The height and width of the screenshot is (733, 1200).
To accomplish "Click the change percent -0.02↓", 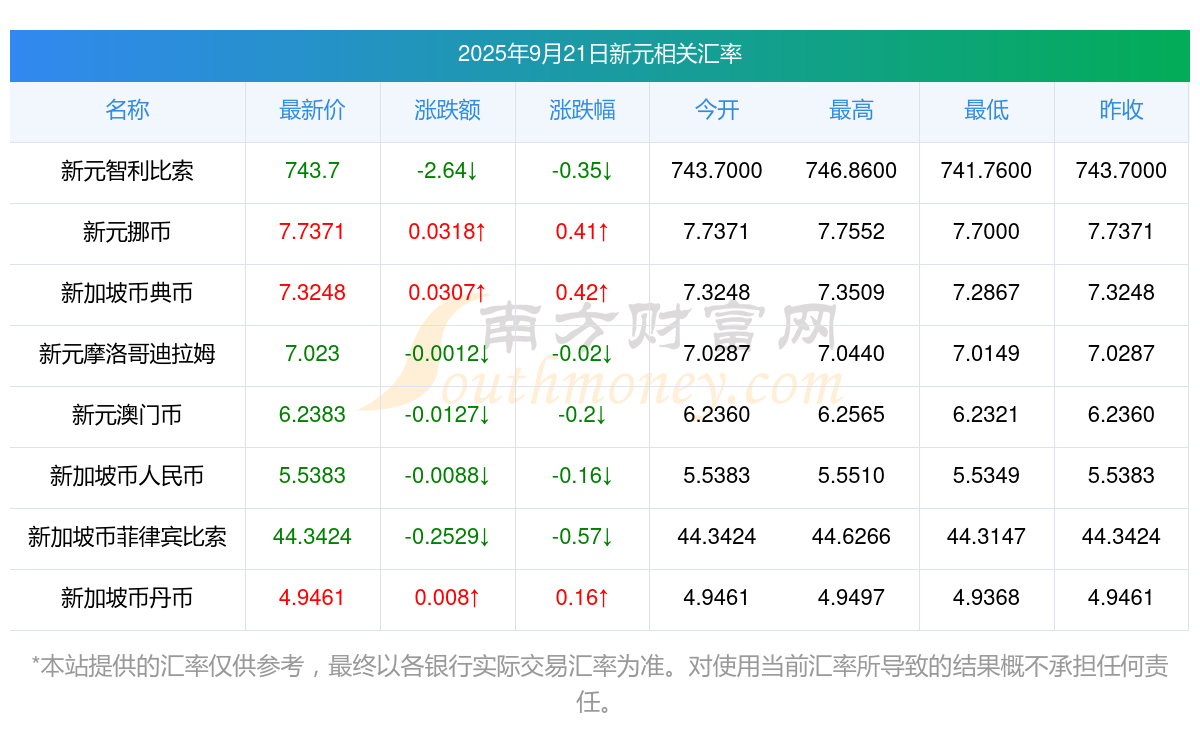I will (582, 354).
